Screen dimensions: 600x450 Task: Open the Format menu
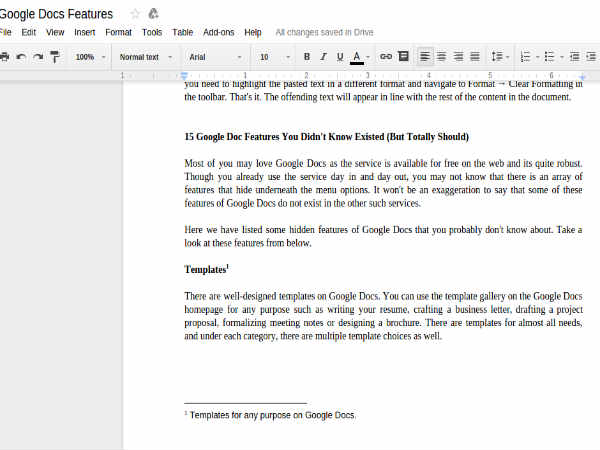pyautogui.click(x=118, y=32)
